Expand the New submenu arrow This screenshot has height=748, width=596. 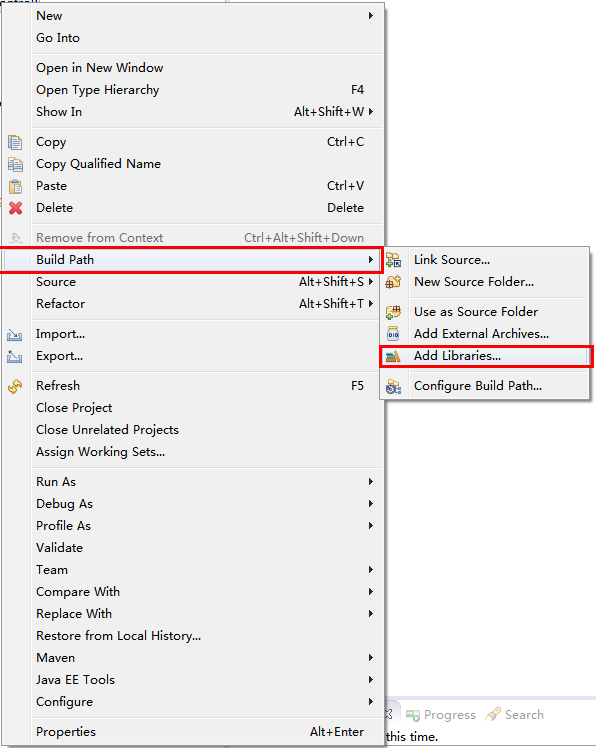click(x=371, y=16)
